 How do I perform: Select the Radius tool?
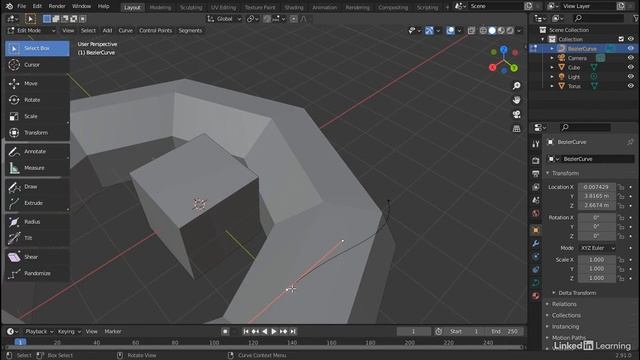tap(37, 222)
